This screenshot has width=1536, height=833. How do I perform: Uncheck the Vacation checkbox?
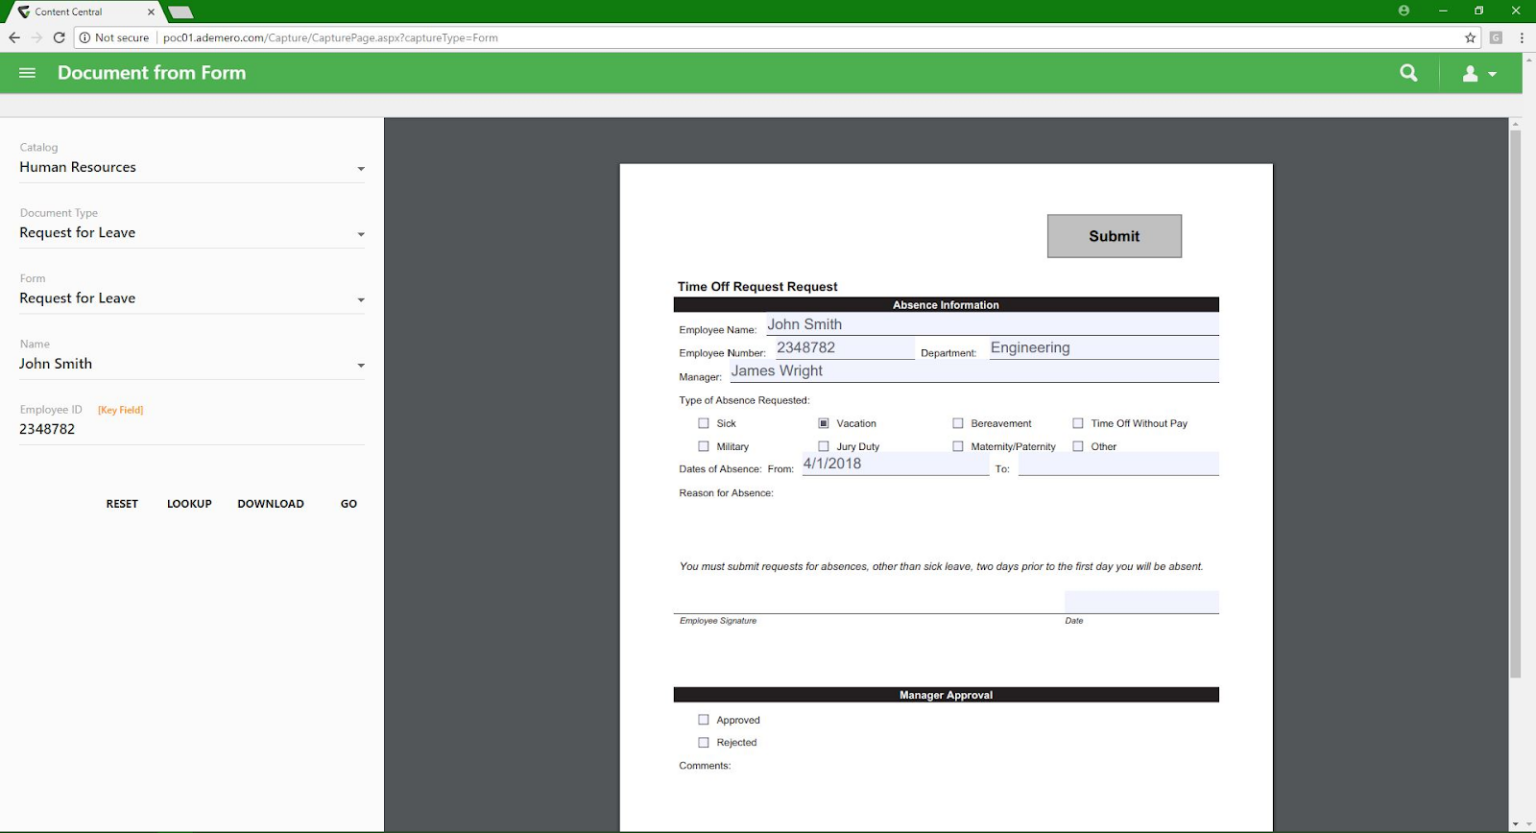point(823,423)
